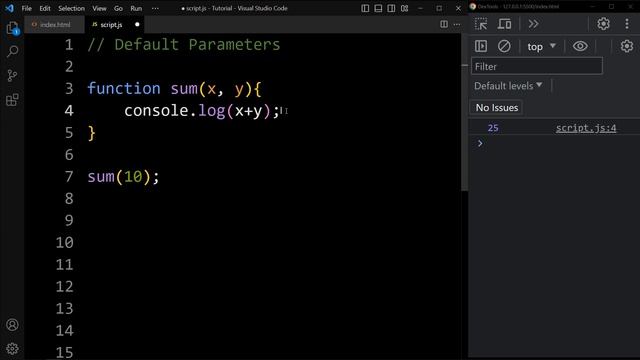Expand hidden menu items ellipsis
This screenshot has width=640, height=360.
coord(155,8)
